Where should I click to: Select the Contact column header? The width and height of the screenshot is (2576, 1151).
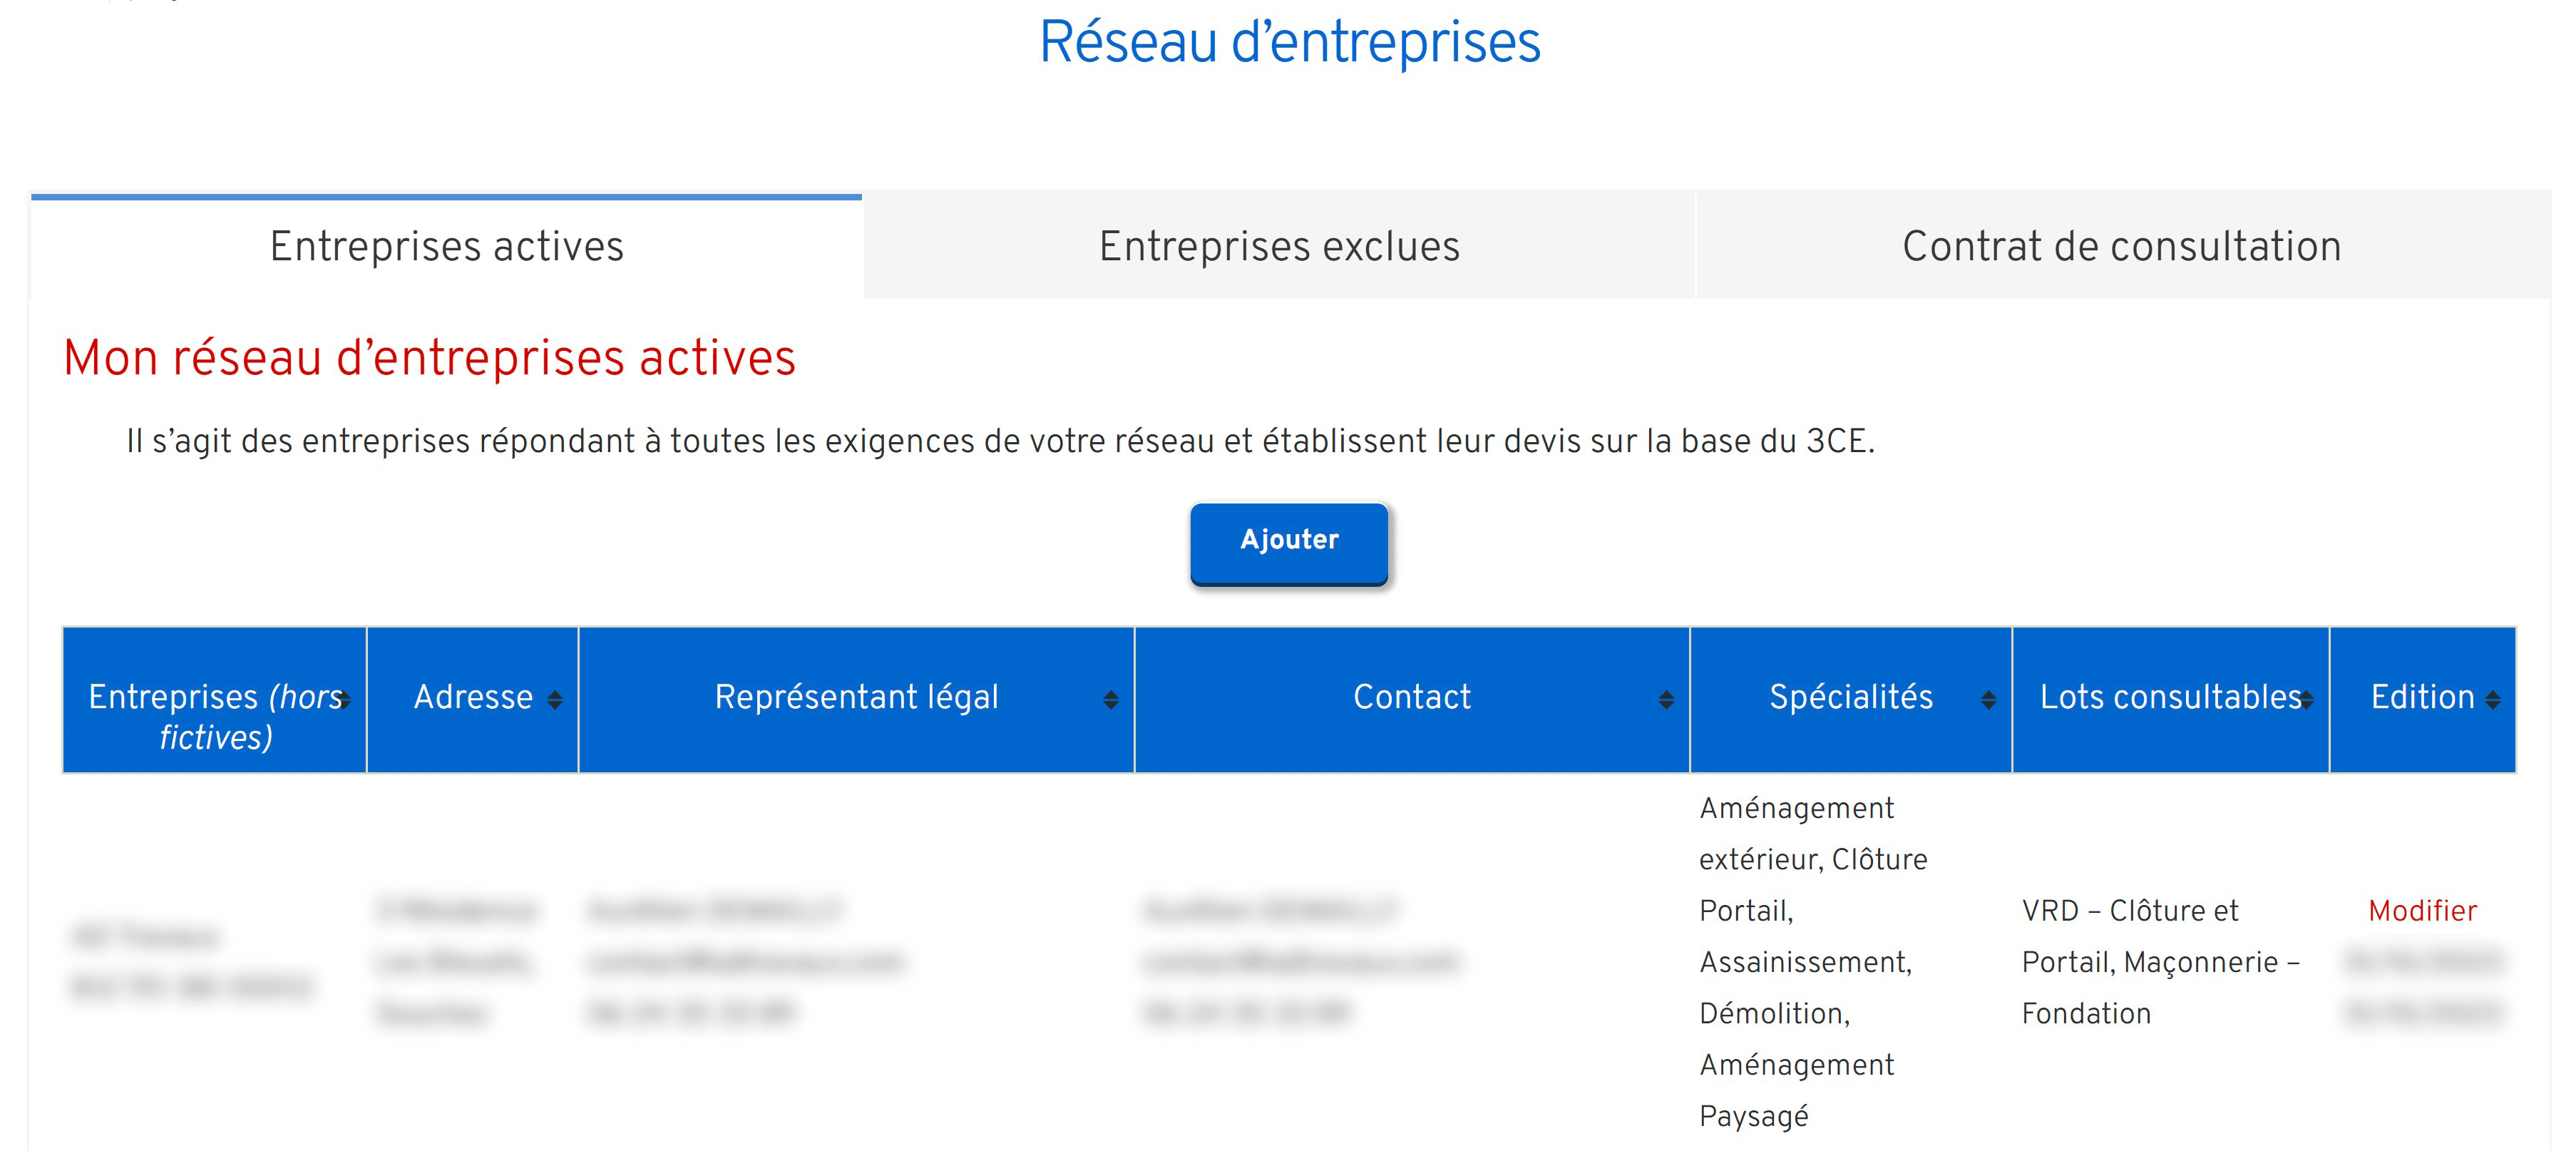pyautogui.click(x=1412, y=697)
